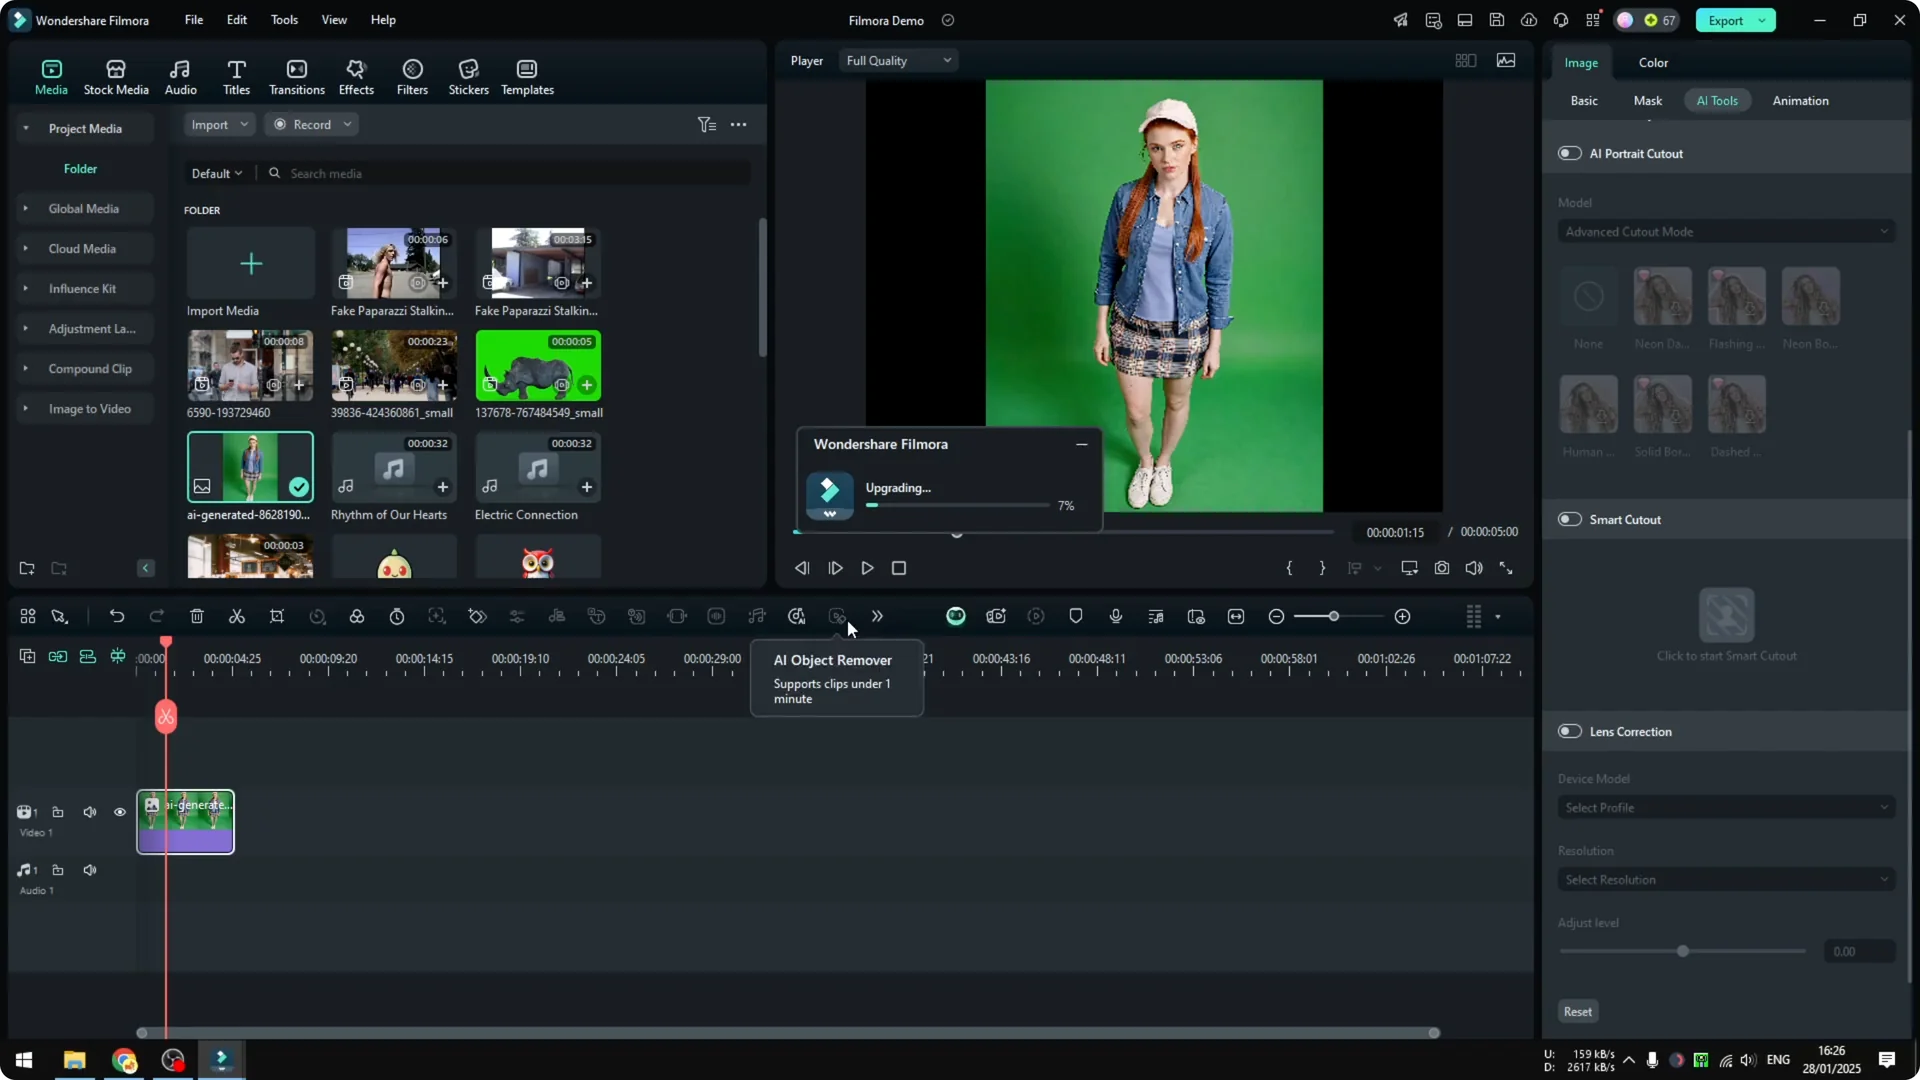Screen dimensions: 1920x1080
Task: Click the AI Object Remover icon
Action: [836, 616]
